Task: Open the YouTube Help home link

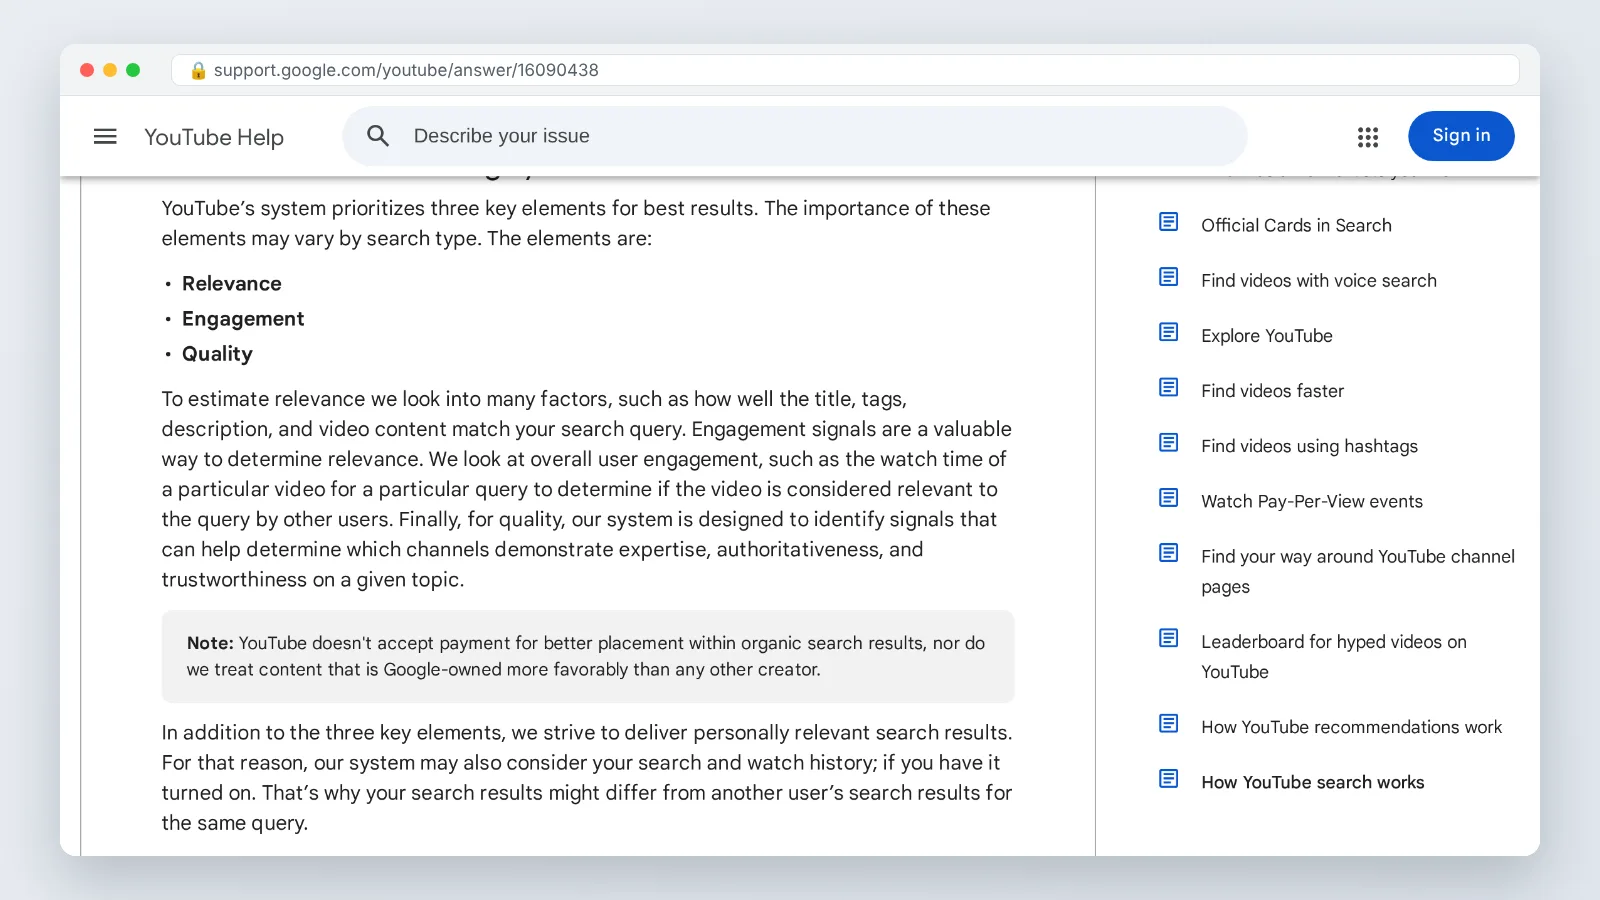Action: (214, 137)
